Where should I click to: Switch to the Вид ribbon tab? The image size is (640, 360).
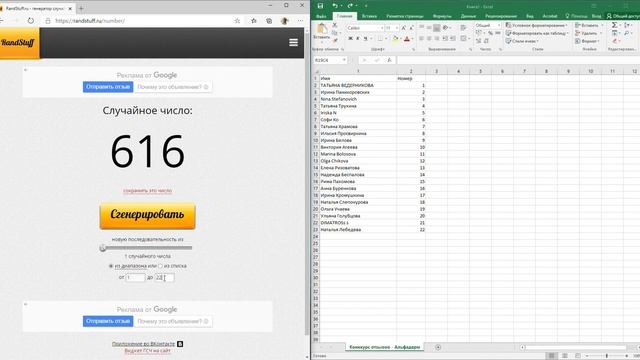pos(529,16)
